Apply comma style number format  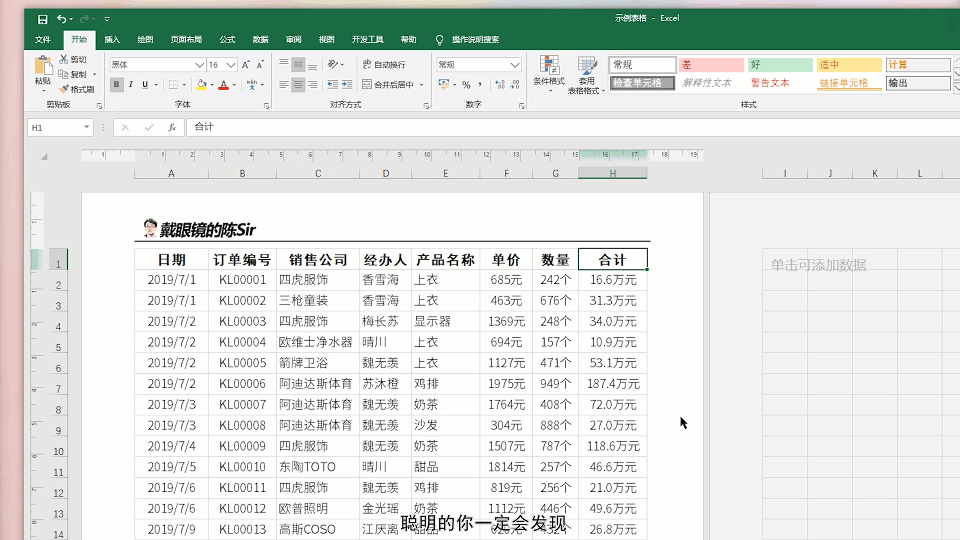(x=480, y=84)
